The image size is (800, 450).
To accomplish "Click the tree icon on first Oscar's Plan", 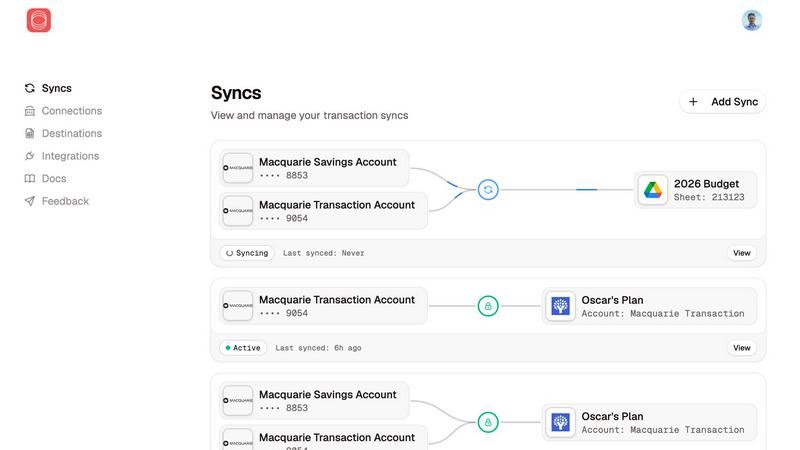I will tap(561, 306).
